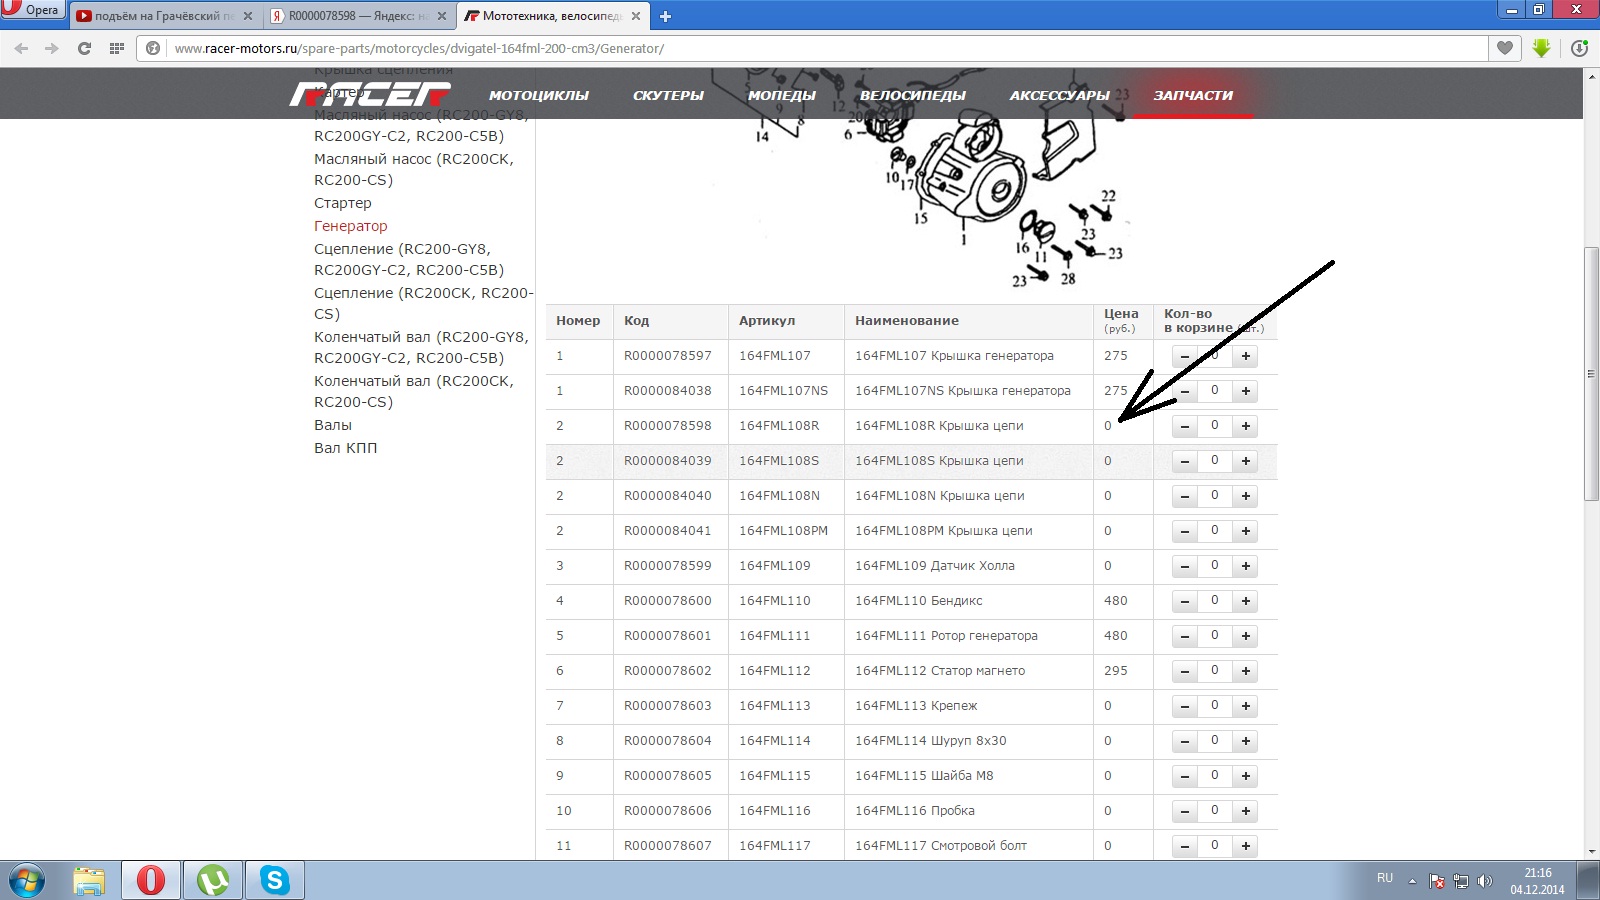The height and width of the screenshot is (900, 1600).
Task: Increase quantity for 164FML107NS Крышка генератора
Action: (x=1246, y=391)
